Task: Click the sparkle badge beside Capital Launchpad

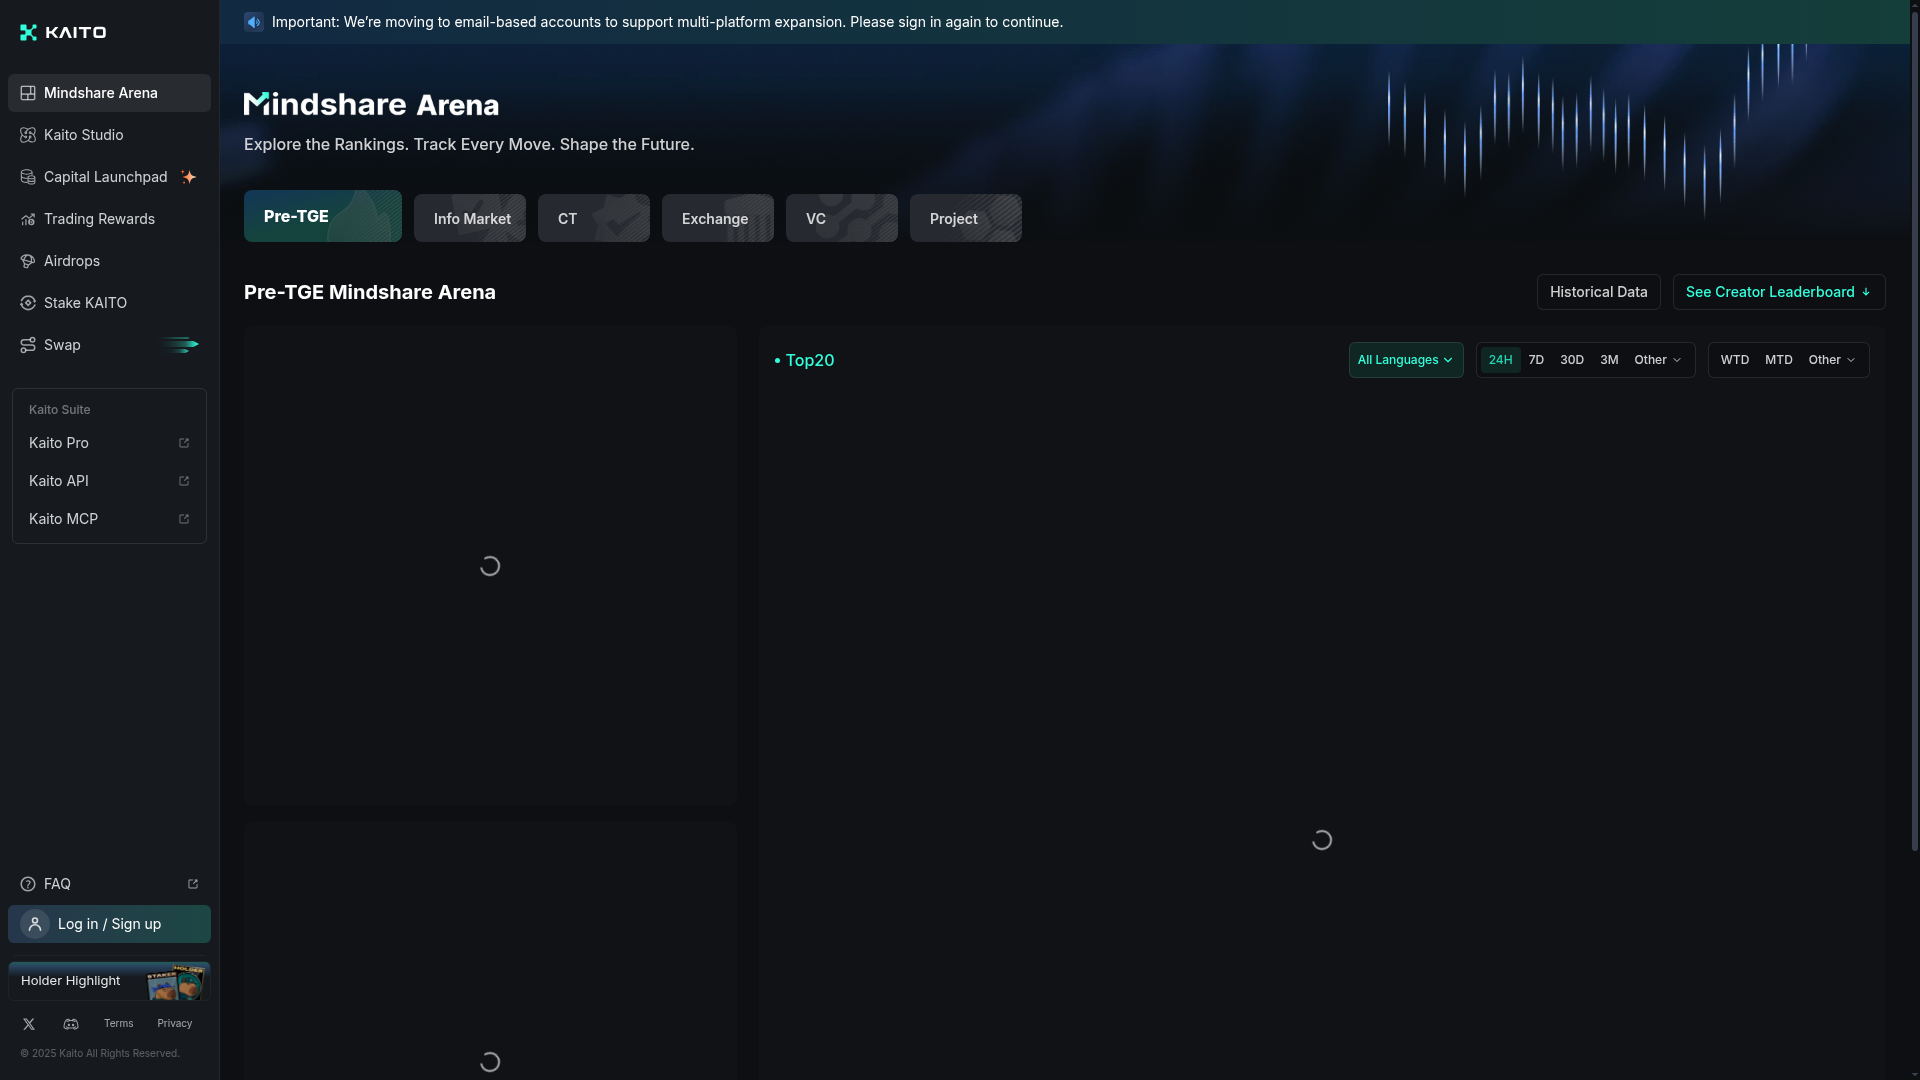Action: (188, 177)
